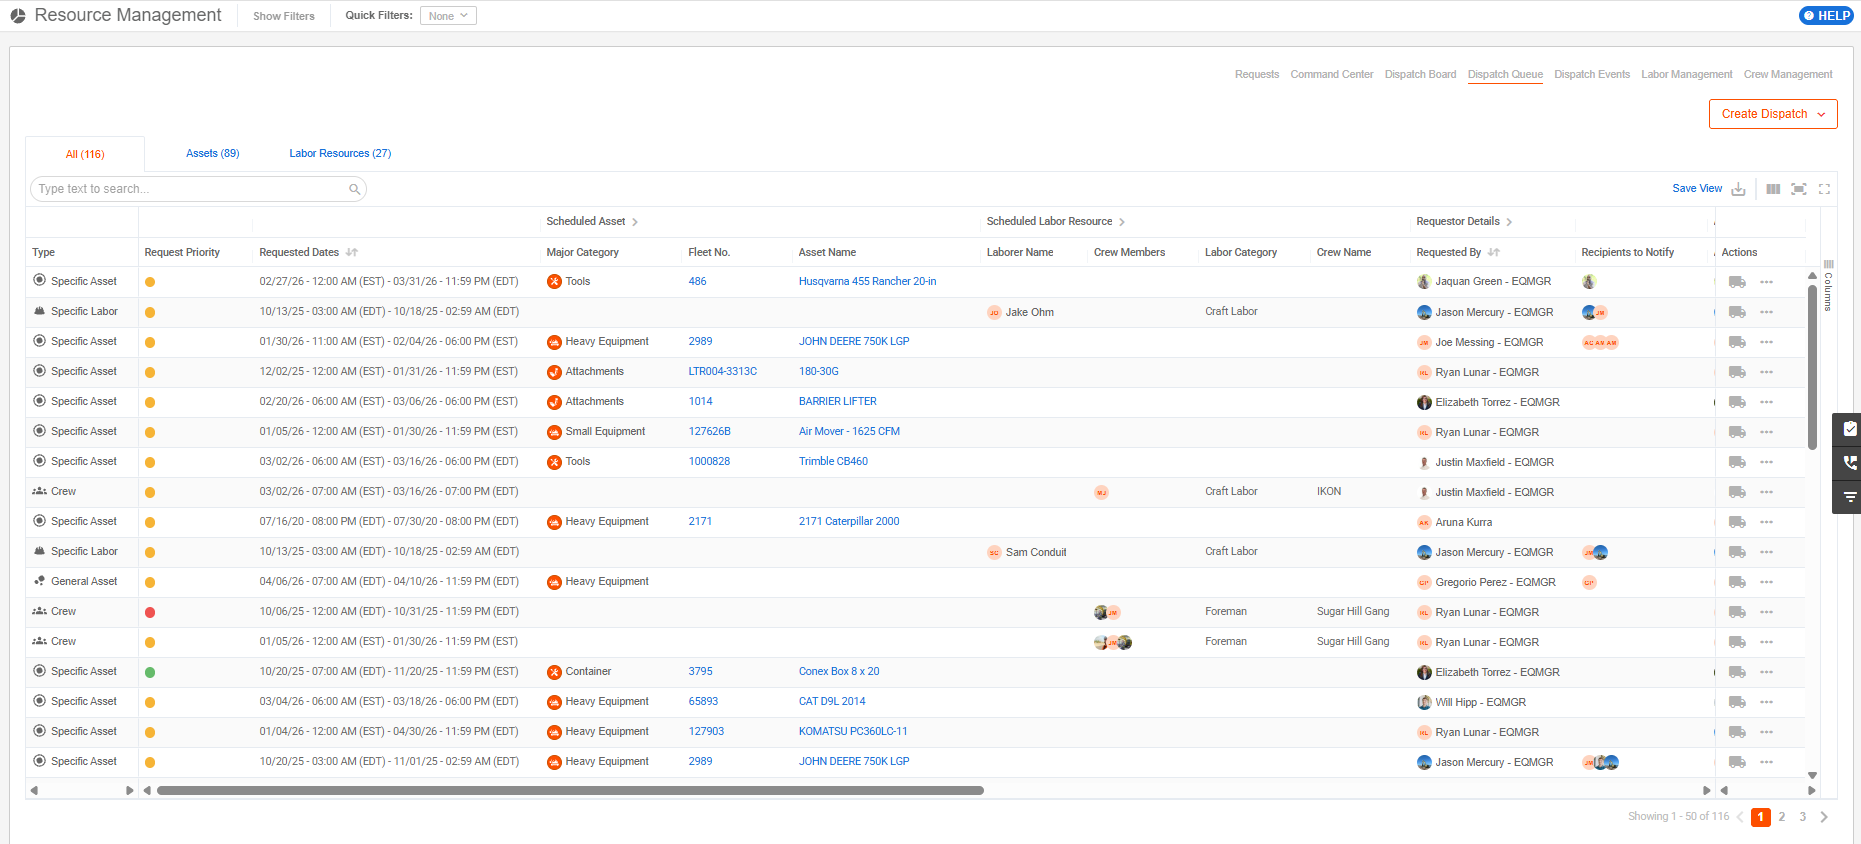
Task: Click the Container category icon
Action: [x=554, y=672]
